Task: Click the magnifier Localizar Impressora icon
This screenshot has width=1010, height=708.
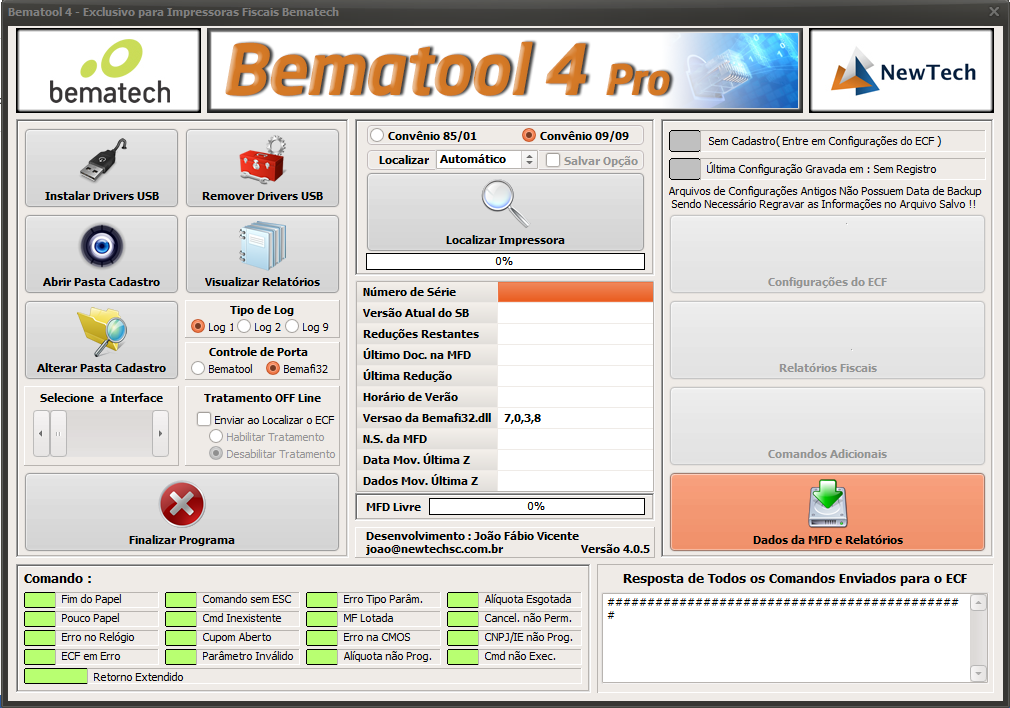Action: coord(505,204)
